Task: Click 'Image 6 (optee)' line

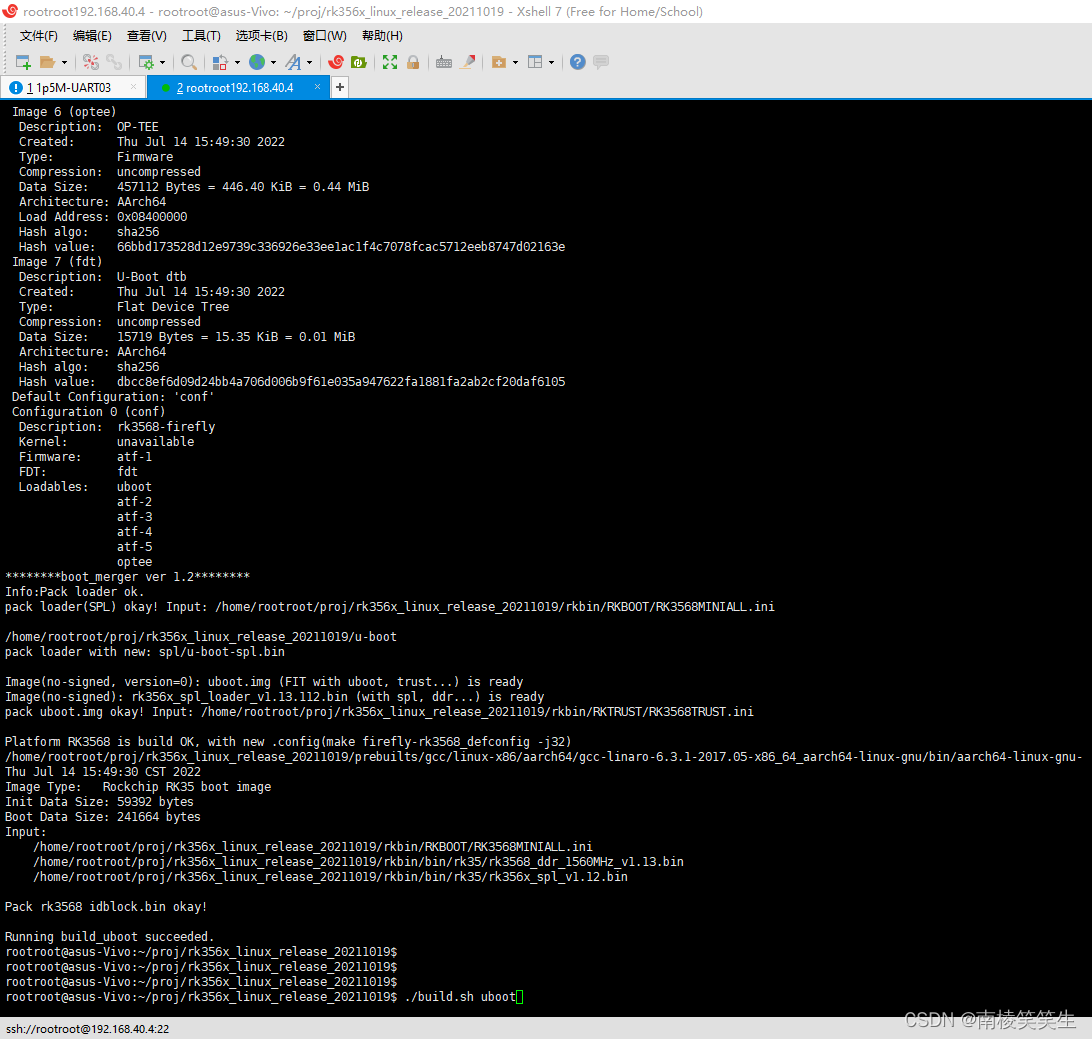Action: click(64, 111)
